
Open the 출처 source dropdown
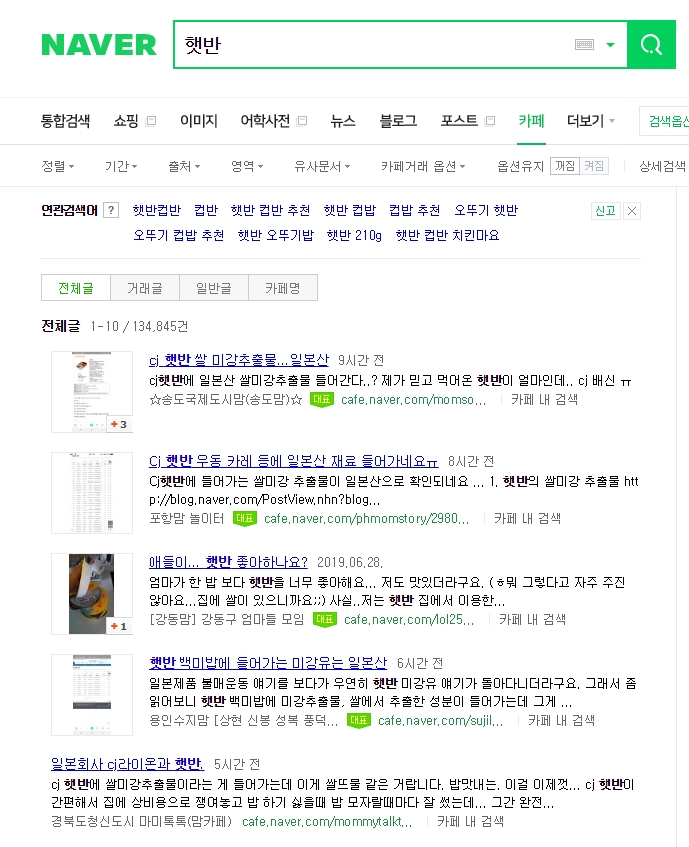tap(184, 166)
